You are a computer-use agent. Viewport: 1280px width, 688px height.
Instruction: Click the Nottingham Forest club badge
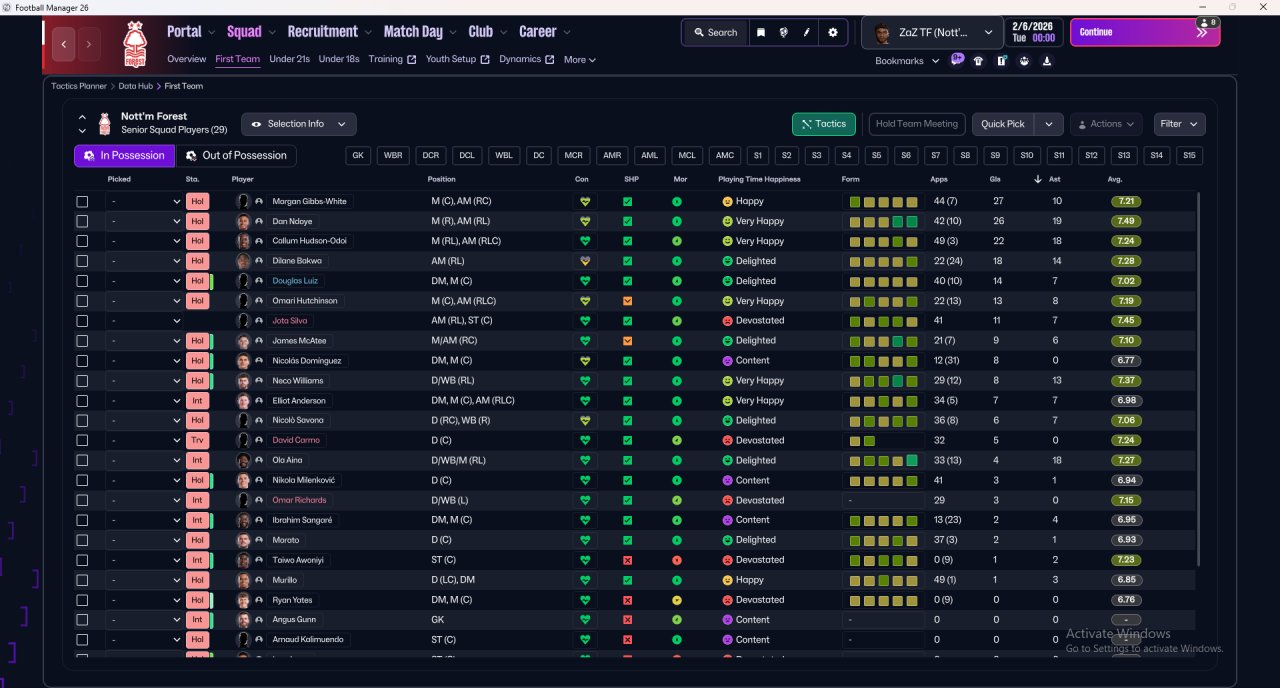click(x=134, y=43)
